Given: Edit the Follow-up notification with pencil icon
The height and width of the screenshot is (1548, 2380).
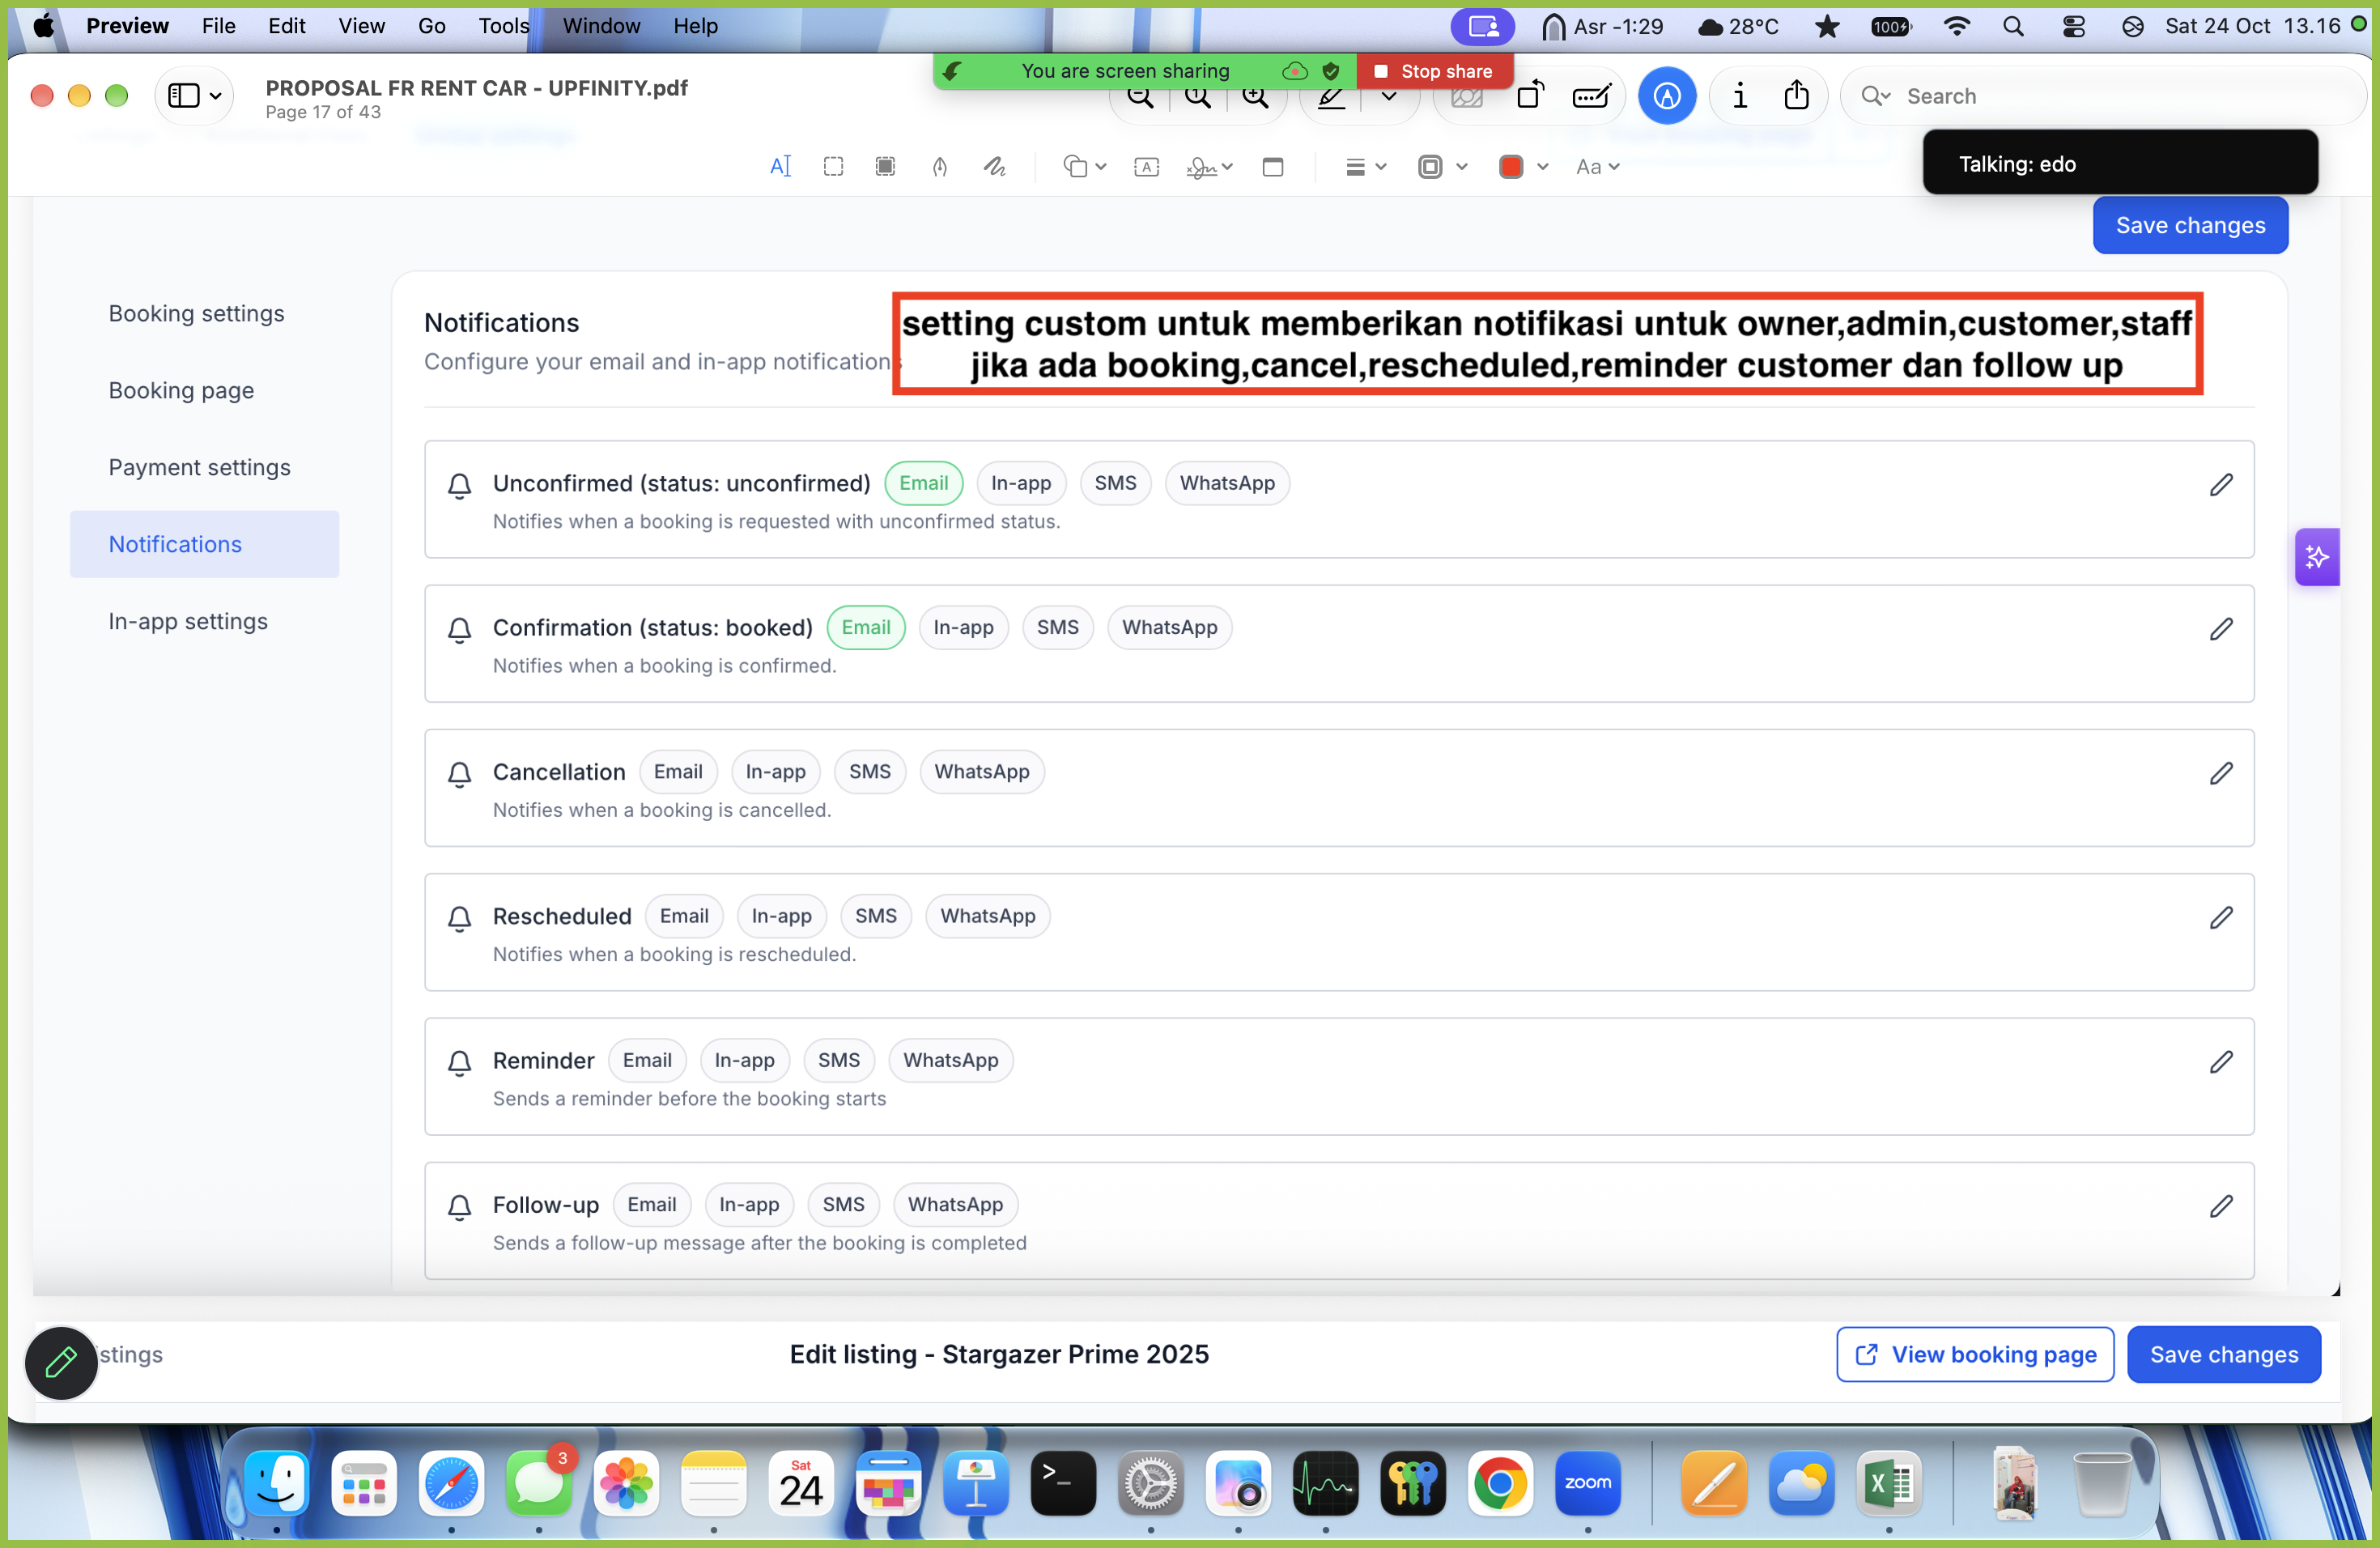Looking at the screenshot, I should [2220, 1206].
